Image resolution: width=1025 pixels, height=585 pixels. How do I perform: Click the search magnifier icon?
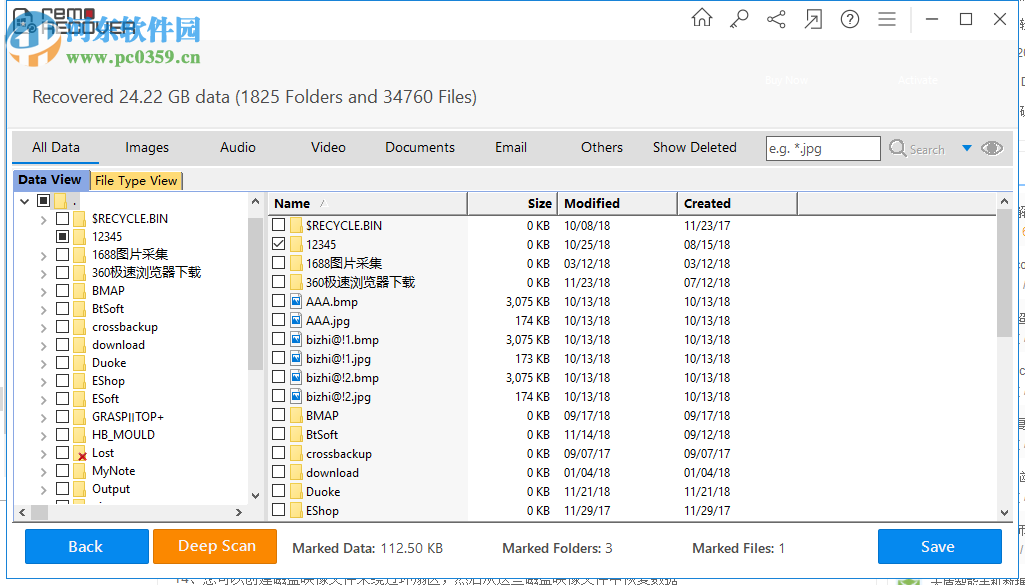[900, 148]
